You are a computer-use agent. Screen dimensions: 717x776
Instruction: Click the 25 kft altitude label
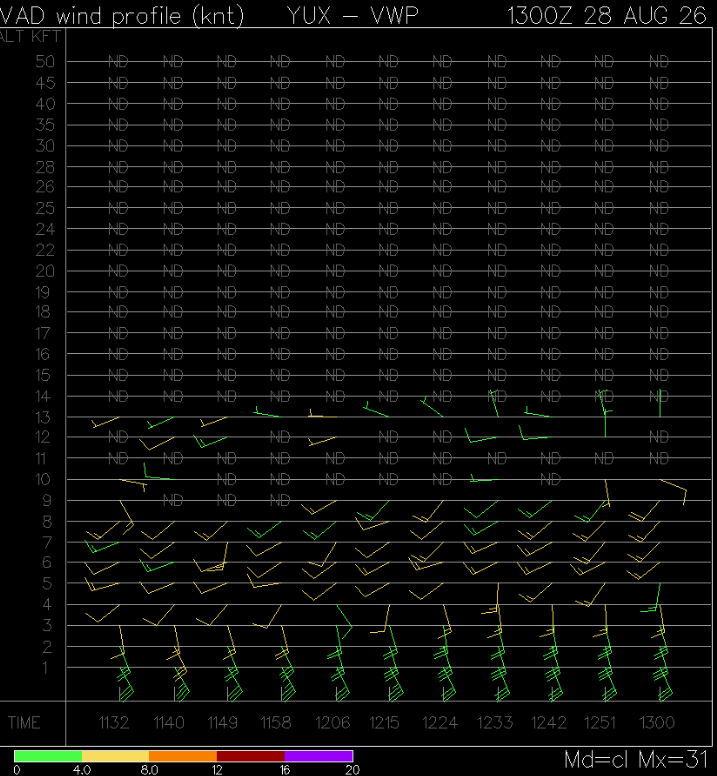tap(45, 208)
